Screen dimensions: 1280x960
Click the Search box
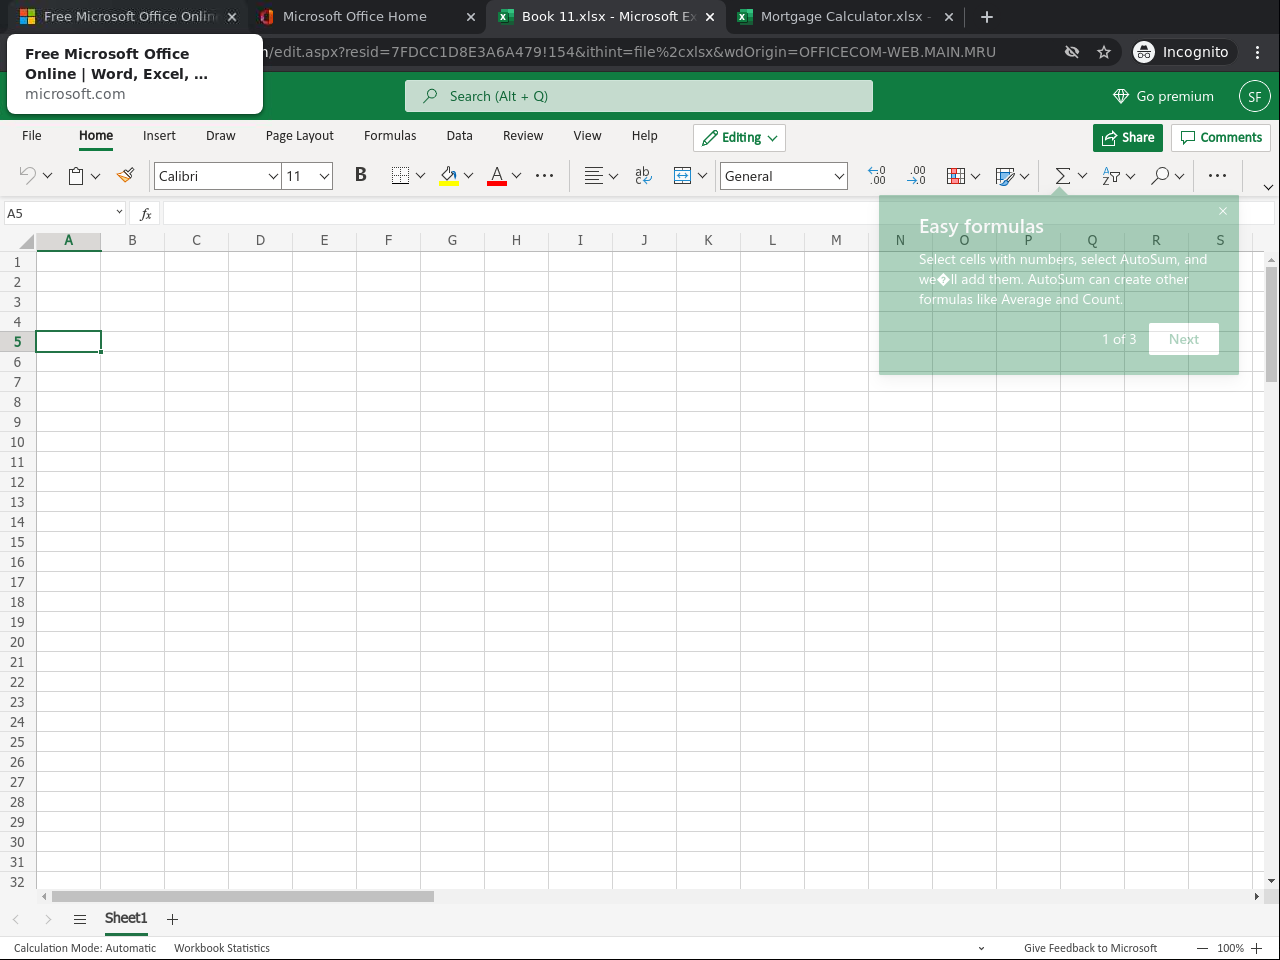[x=639, y=96]
